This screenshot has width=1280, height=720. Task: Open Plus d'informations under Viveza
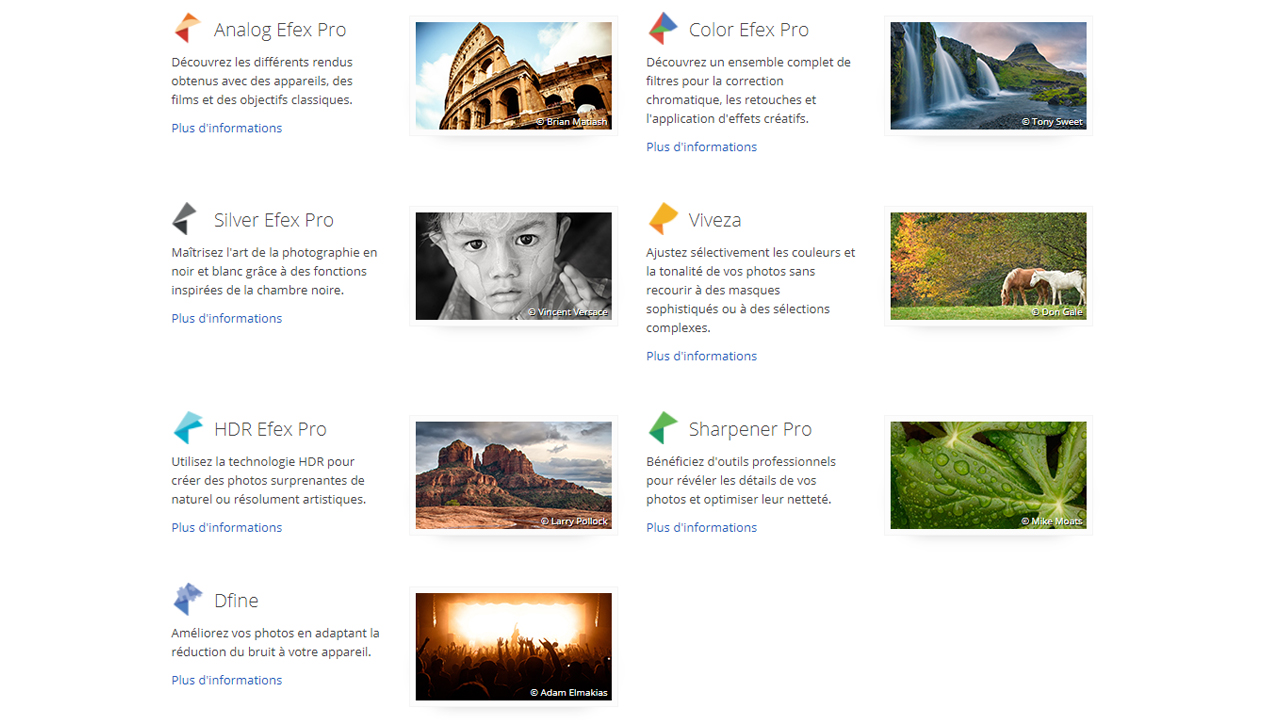click(x=702, y=356)
